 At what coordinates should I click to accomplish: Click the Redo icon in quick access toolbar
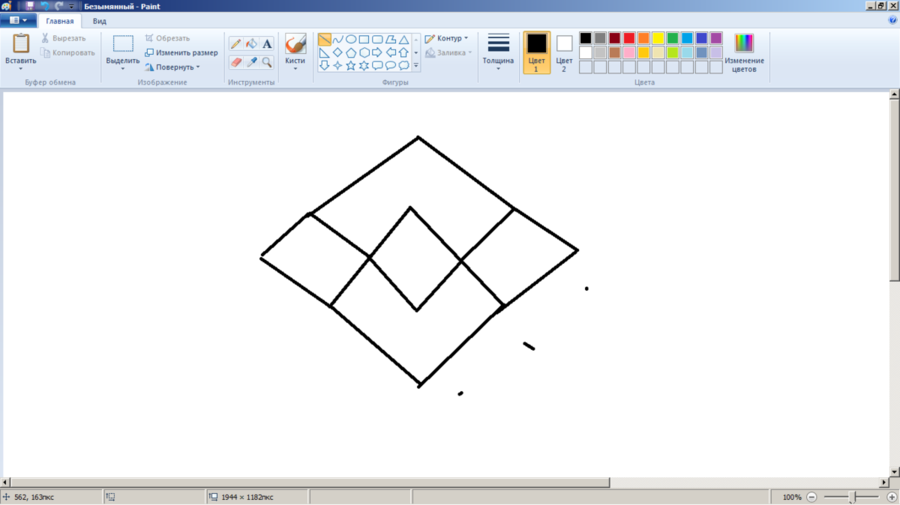coord(59,6)
